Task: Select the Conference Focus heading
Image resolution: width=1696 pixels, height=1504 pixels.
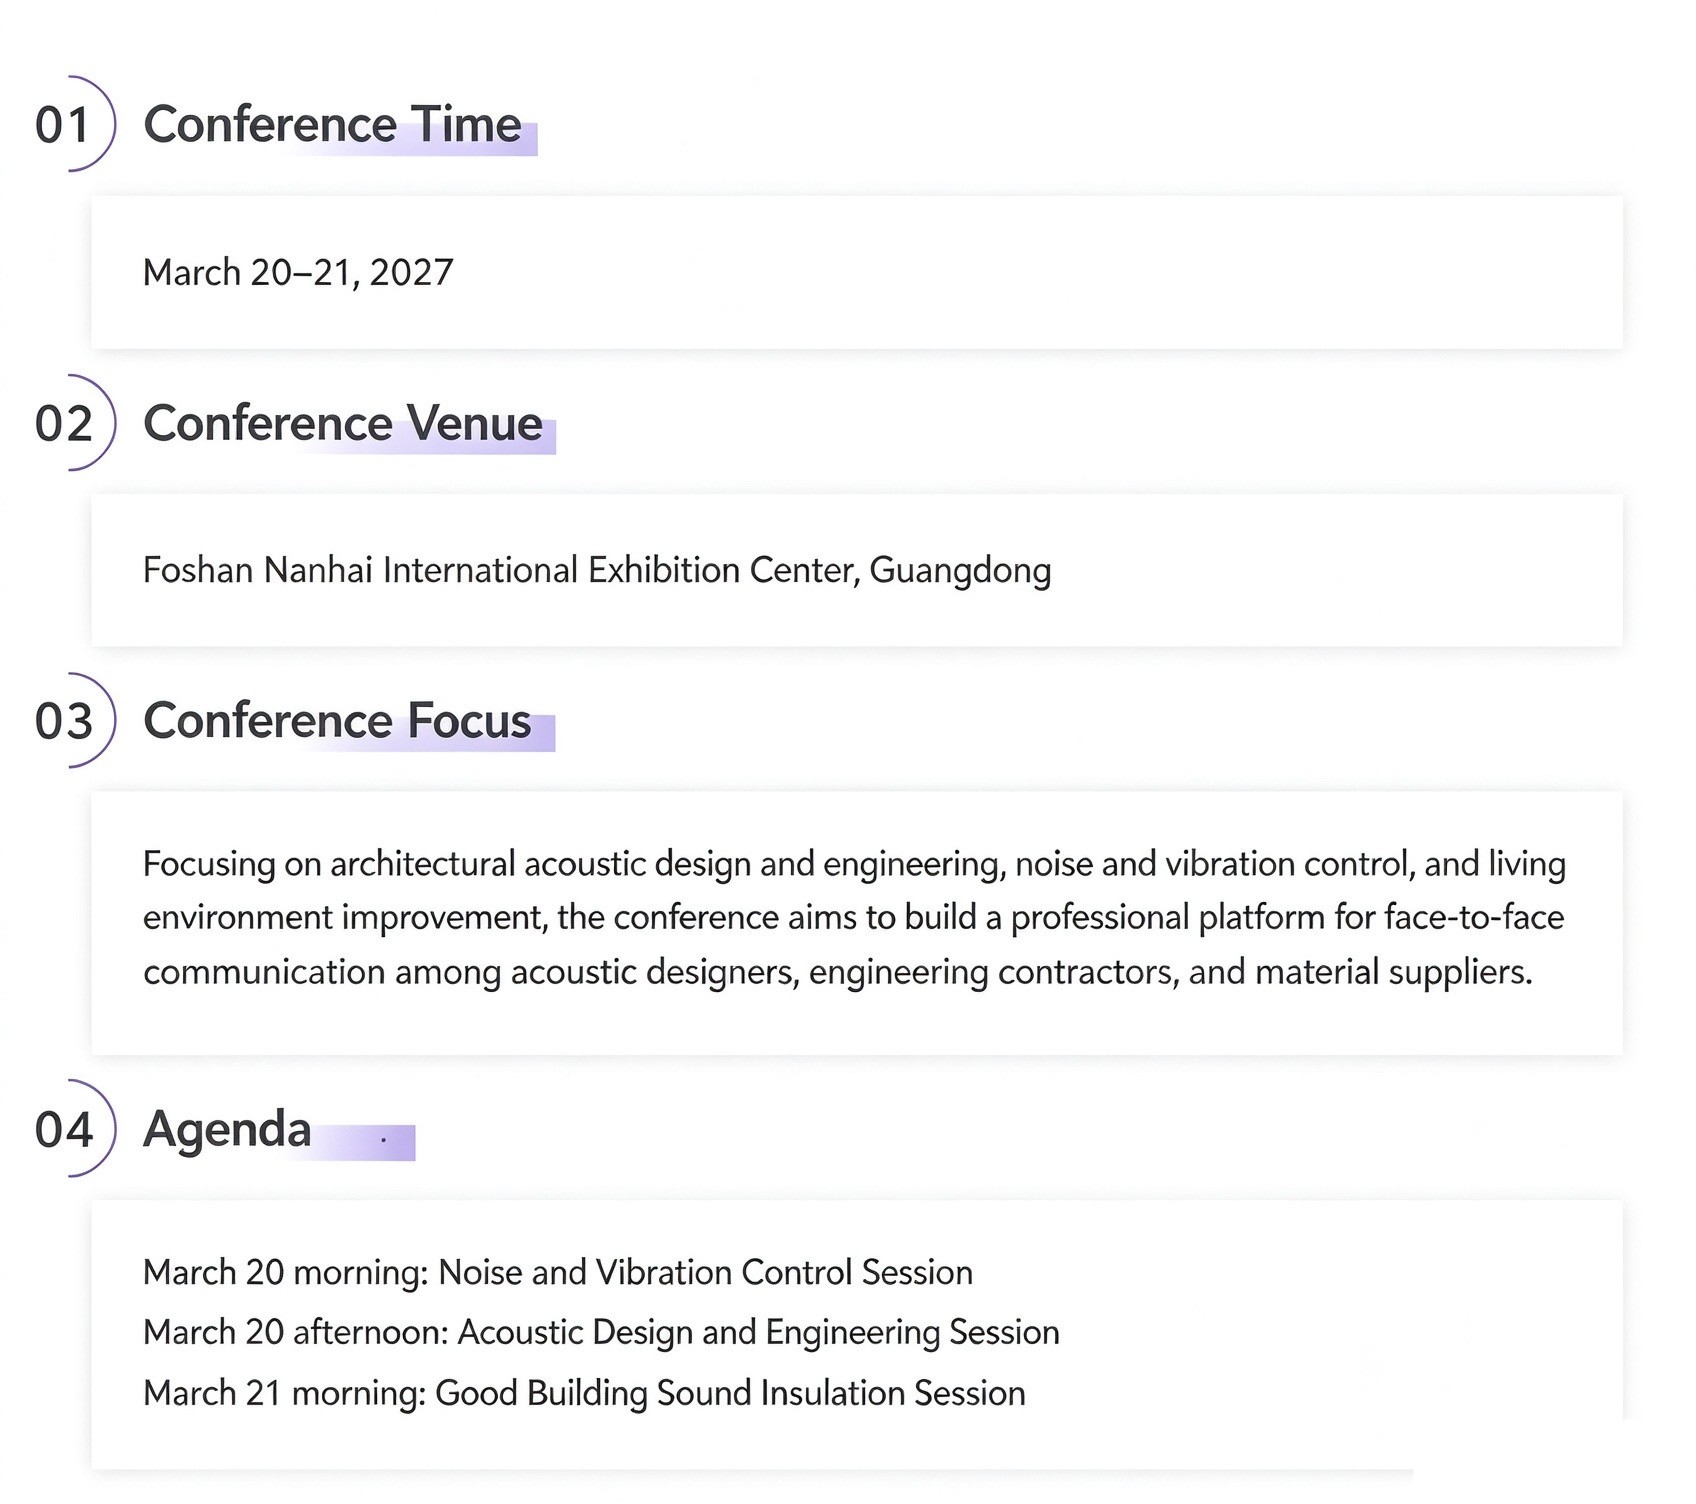Action: click(337, 721)
